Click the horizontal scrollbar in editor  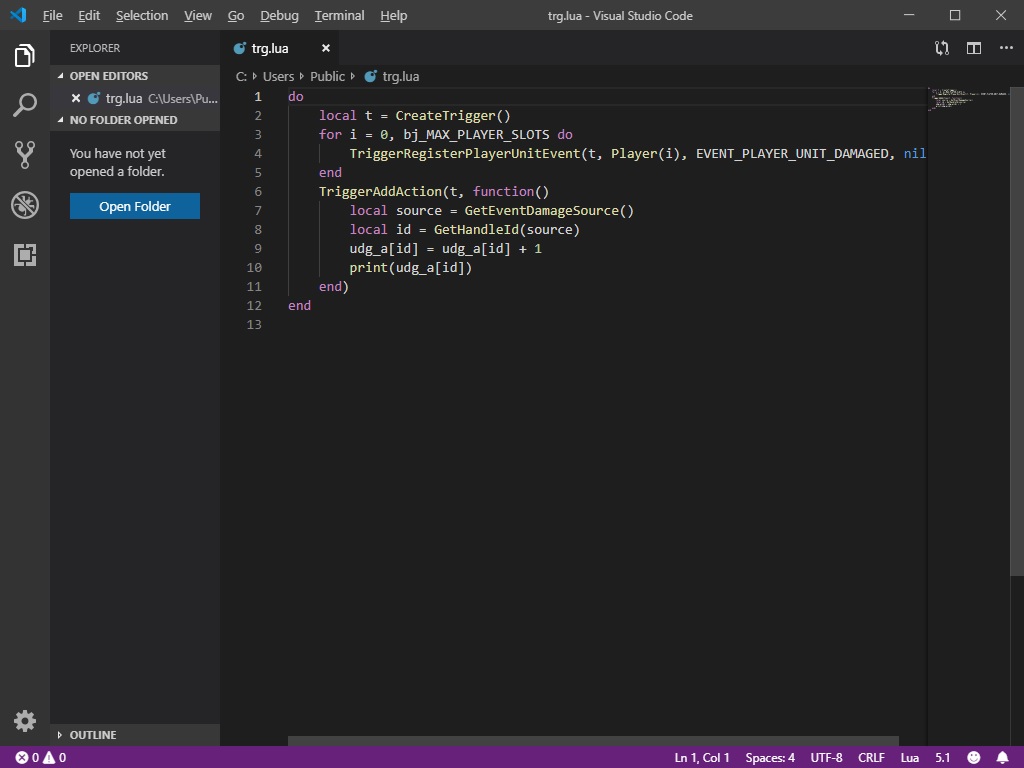click(x=592, y=741)
